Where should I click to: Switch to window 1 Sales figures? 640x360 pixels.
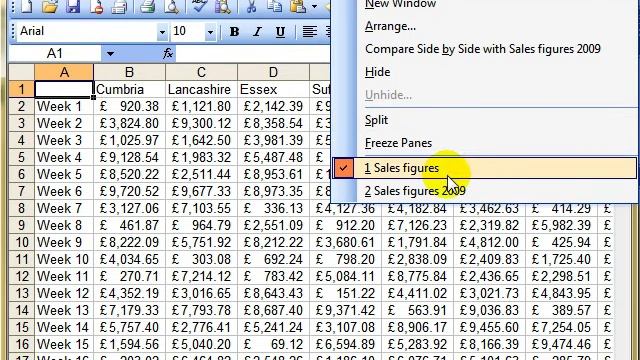coord(484,168)
